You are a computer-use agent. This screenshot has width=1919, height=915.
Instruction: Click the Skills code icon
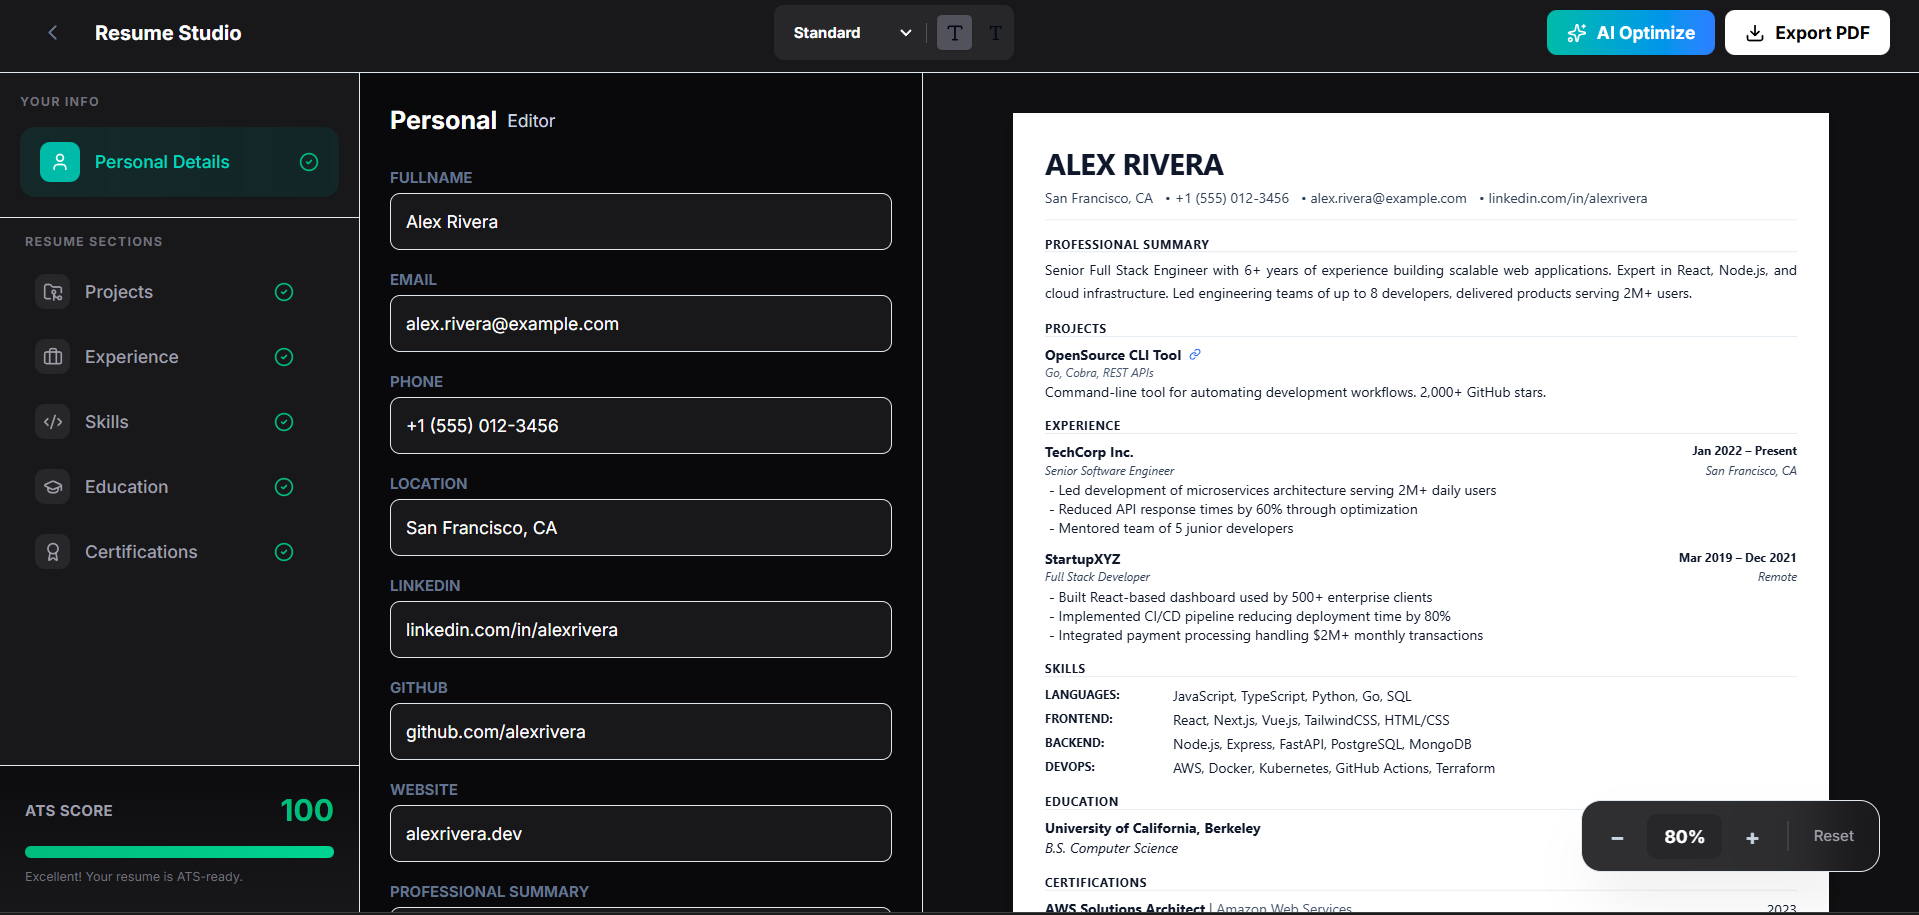click(53, 422)
